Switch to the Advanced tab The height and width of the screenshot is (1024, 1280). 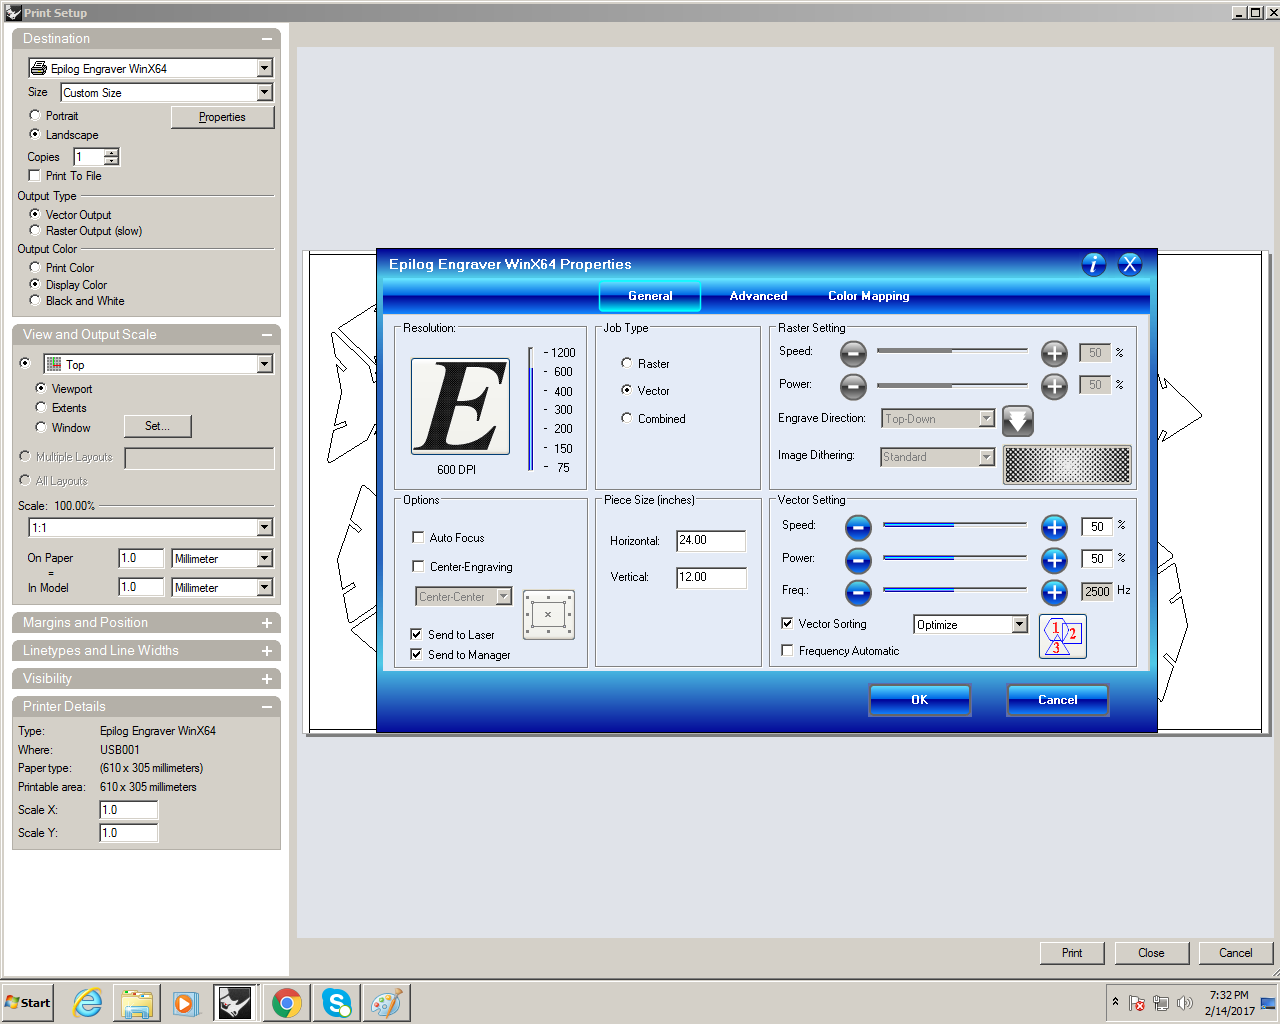[x=758, y=296]
